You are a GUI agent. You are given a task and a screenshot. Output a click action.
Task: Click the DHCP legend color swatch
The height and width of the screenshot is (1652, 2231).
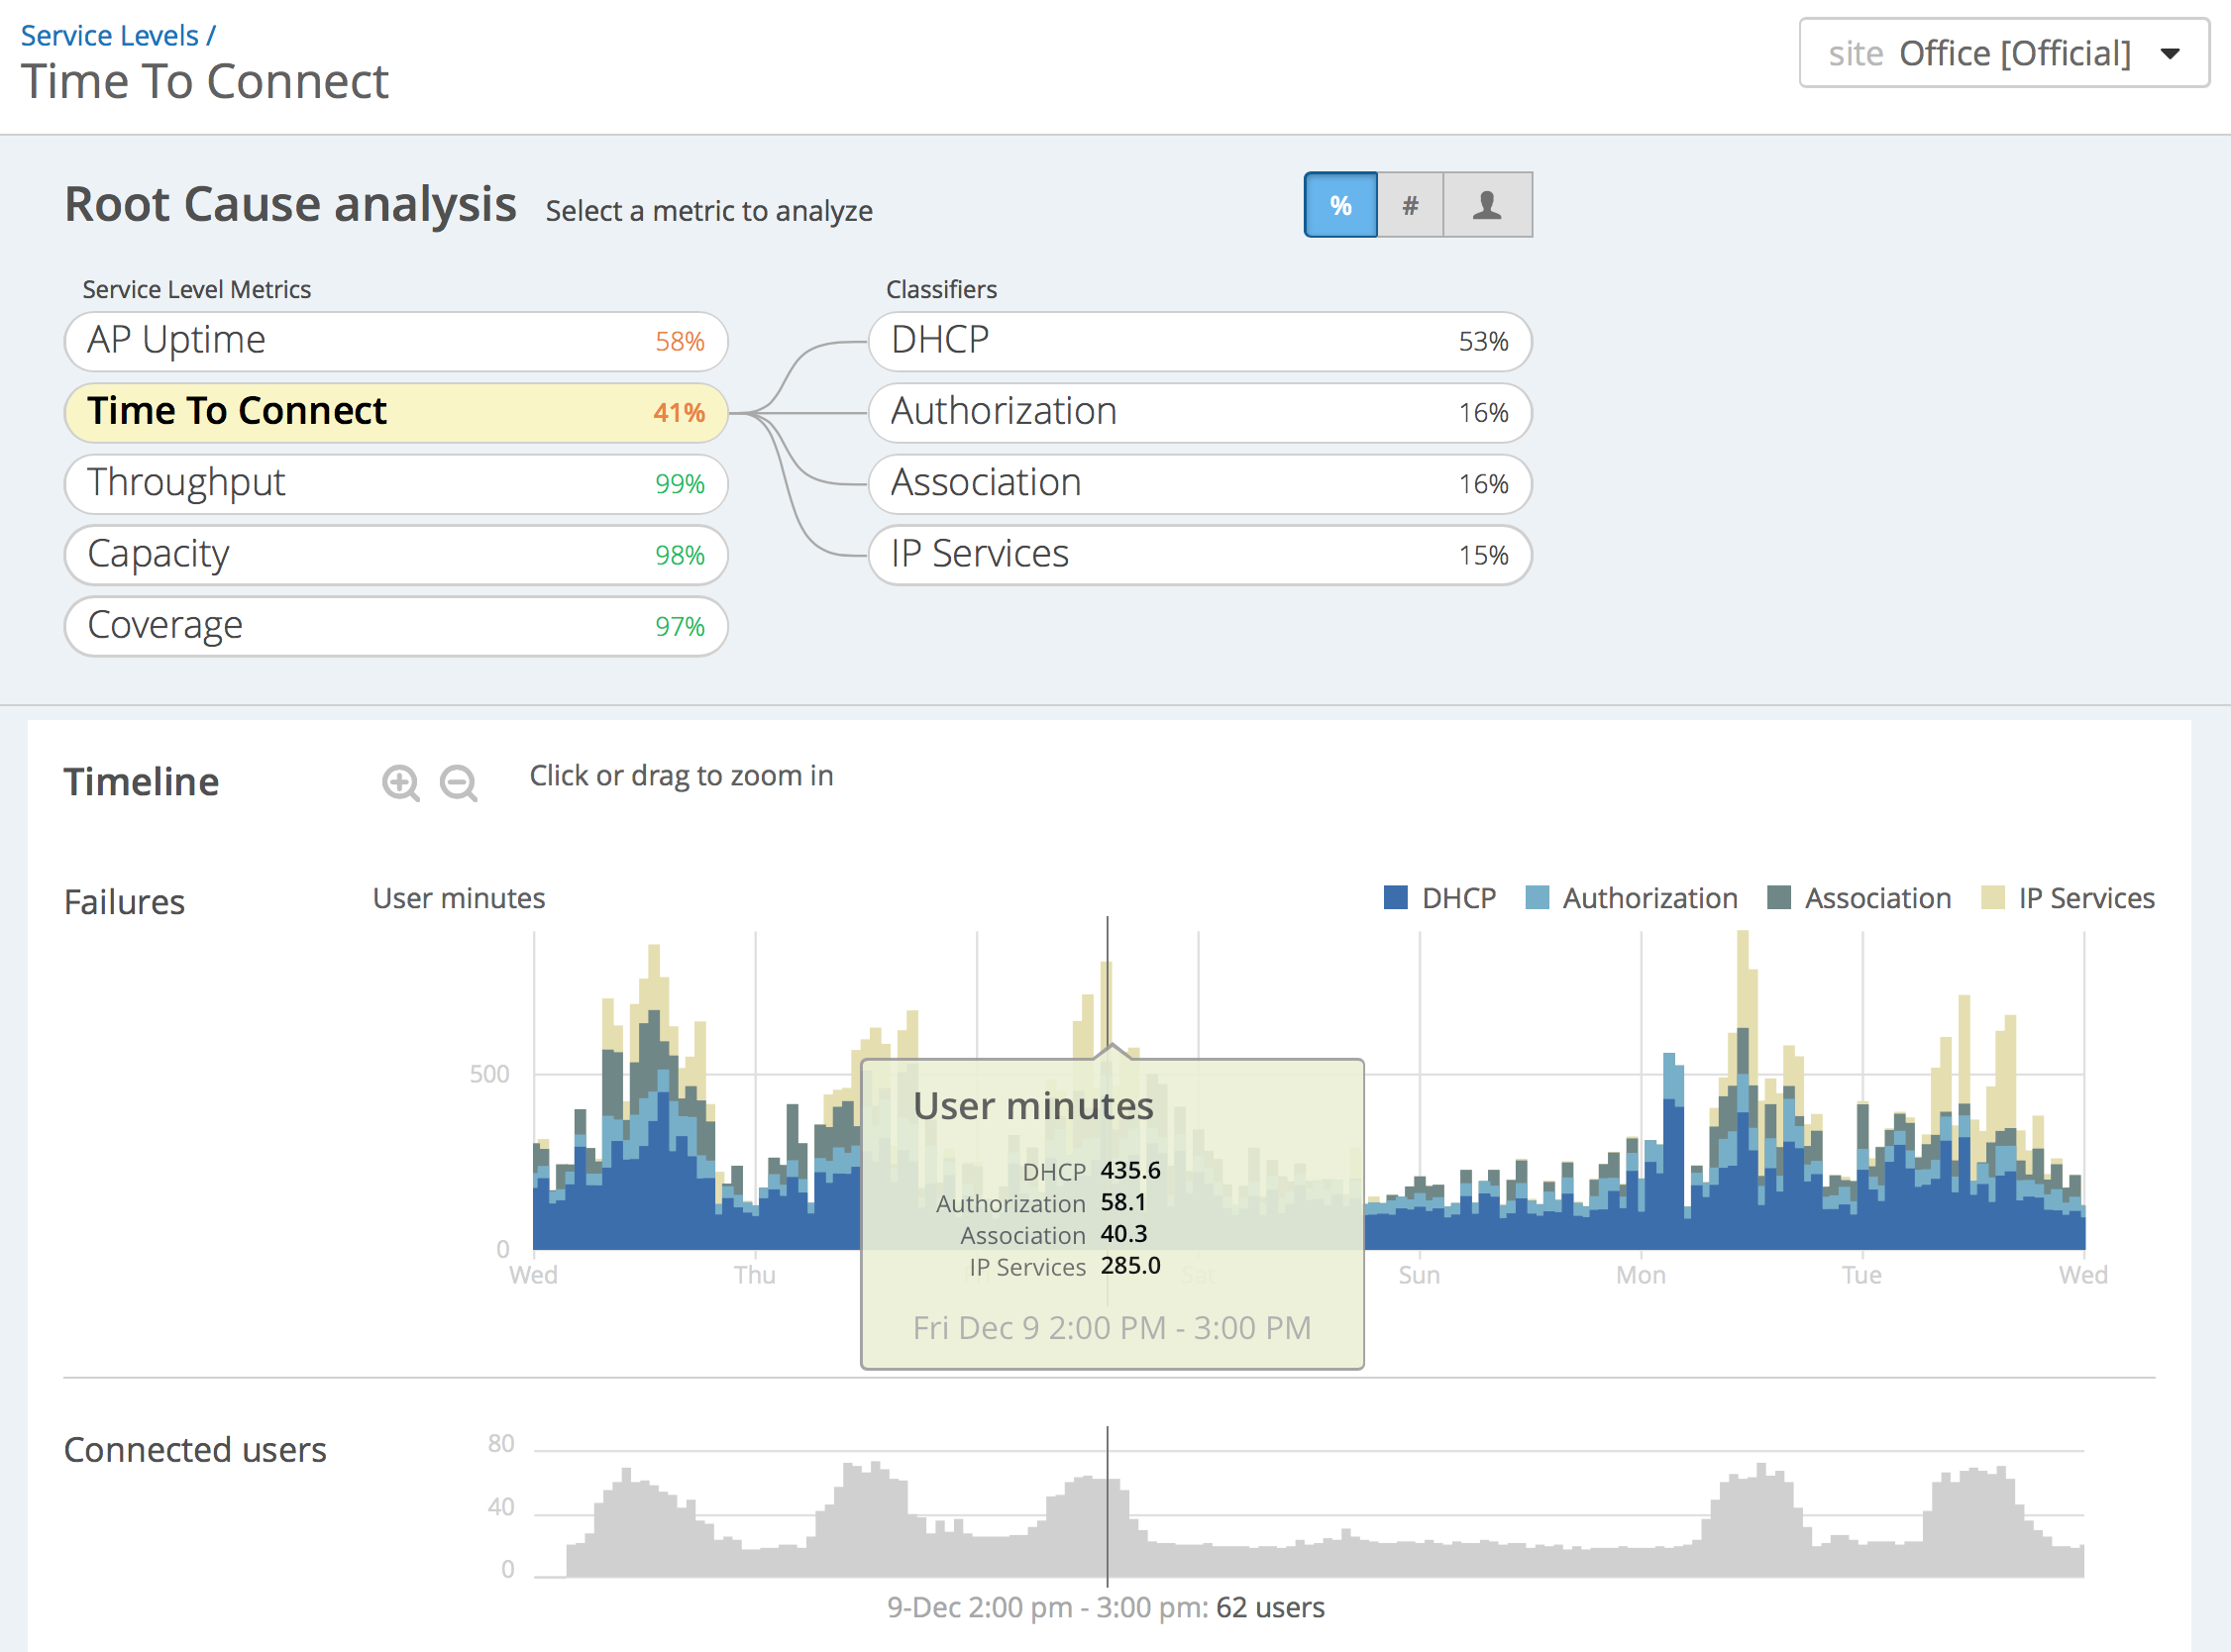[1395, 897]
